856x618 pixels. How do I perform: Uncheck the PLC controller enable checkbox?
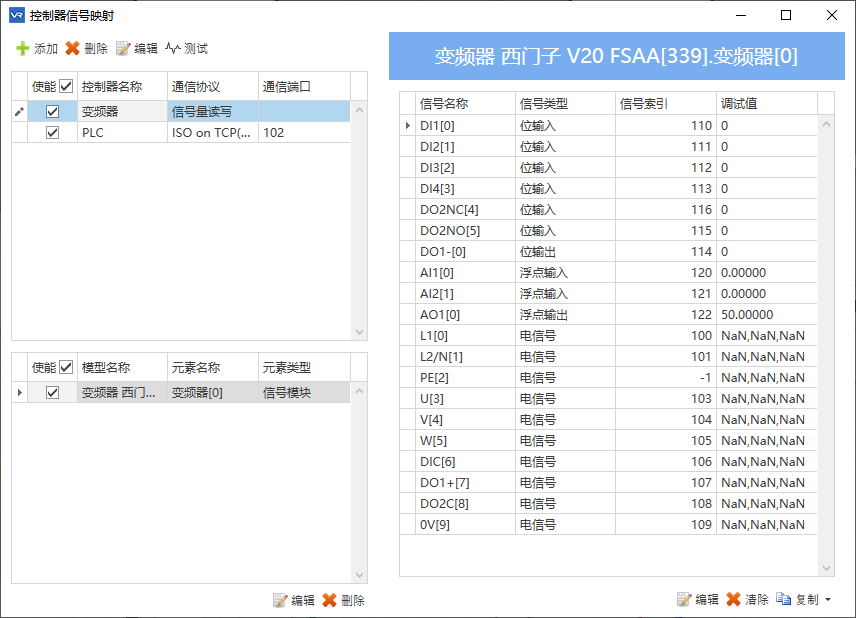[52, 133]
